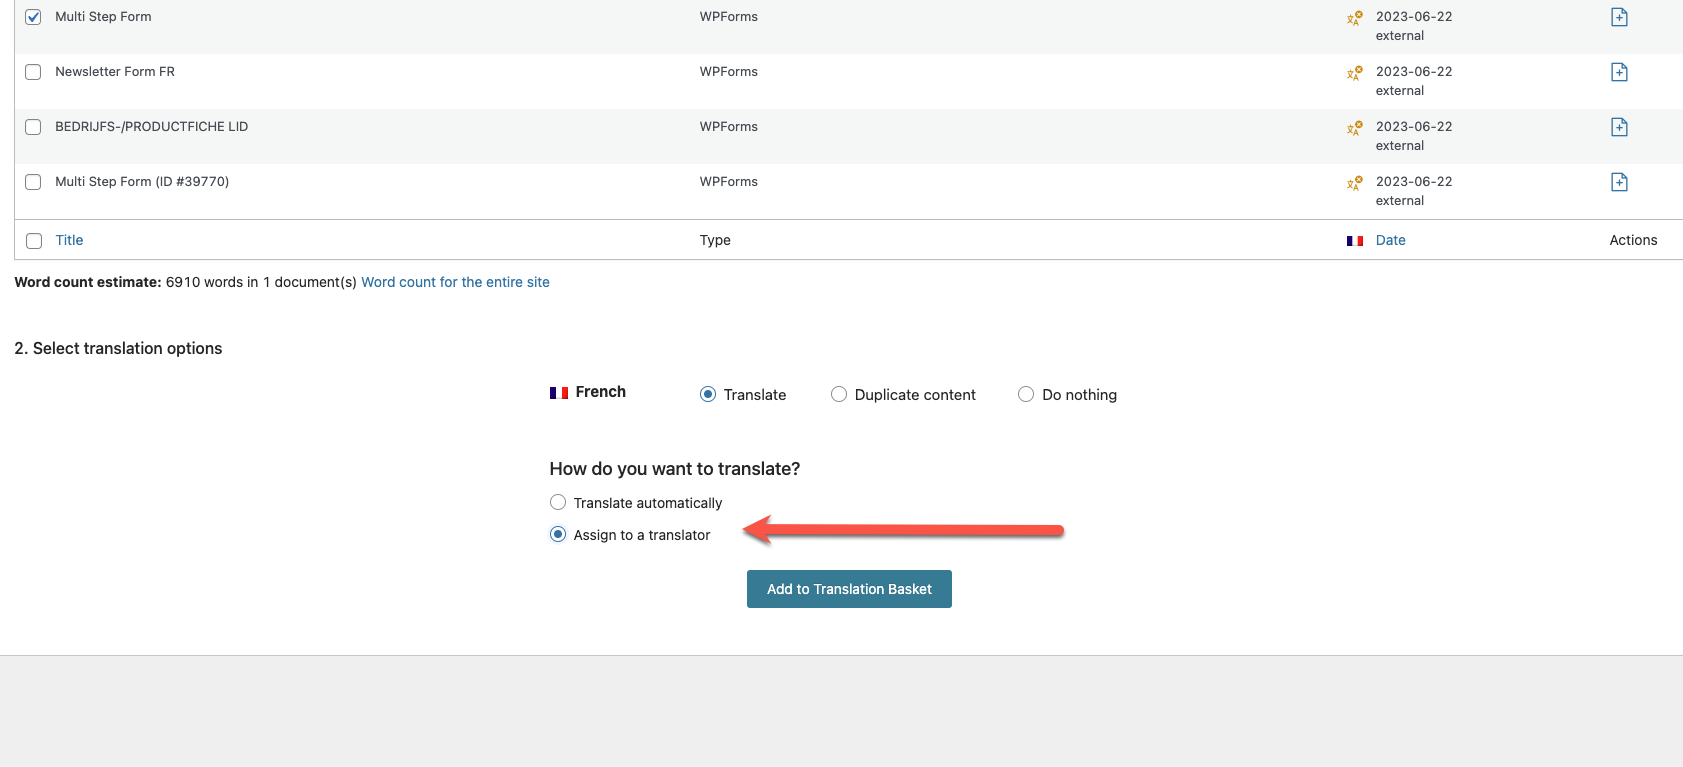This screenshot has width=1683, height=767.
Task: Click add-translation page icon for checked Multi Step Form
Action: pyautogui.click(x=1619, y=17)
